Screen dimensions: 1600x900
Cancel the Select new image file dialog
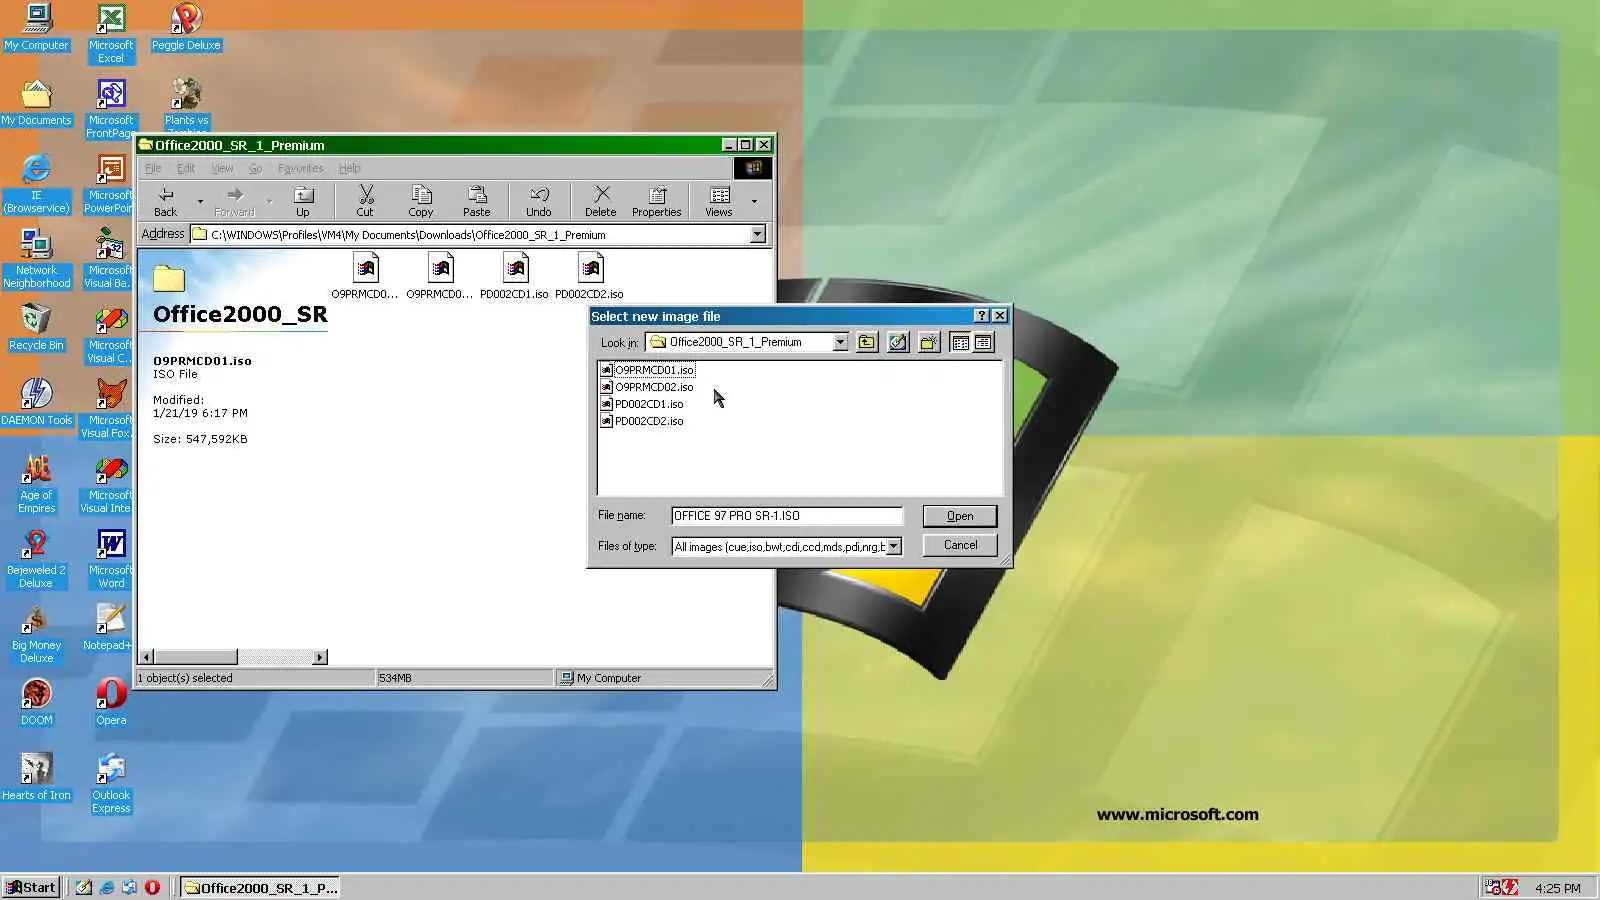click(x=960, y=545)
